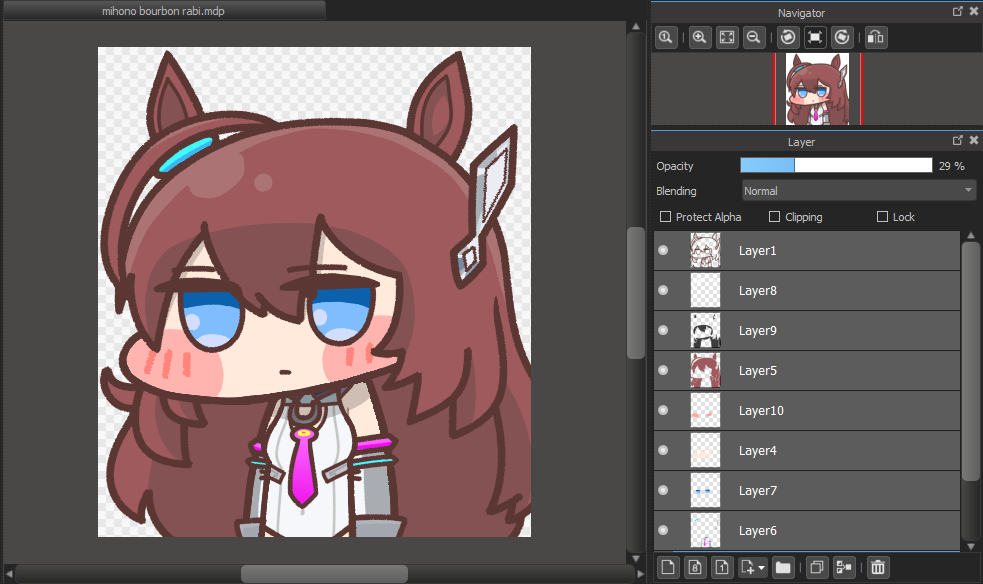Rotate canvas clockwise in Navigator
This screenshot has height=584, width=983.
843,38
